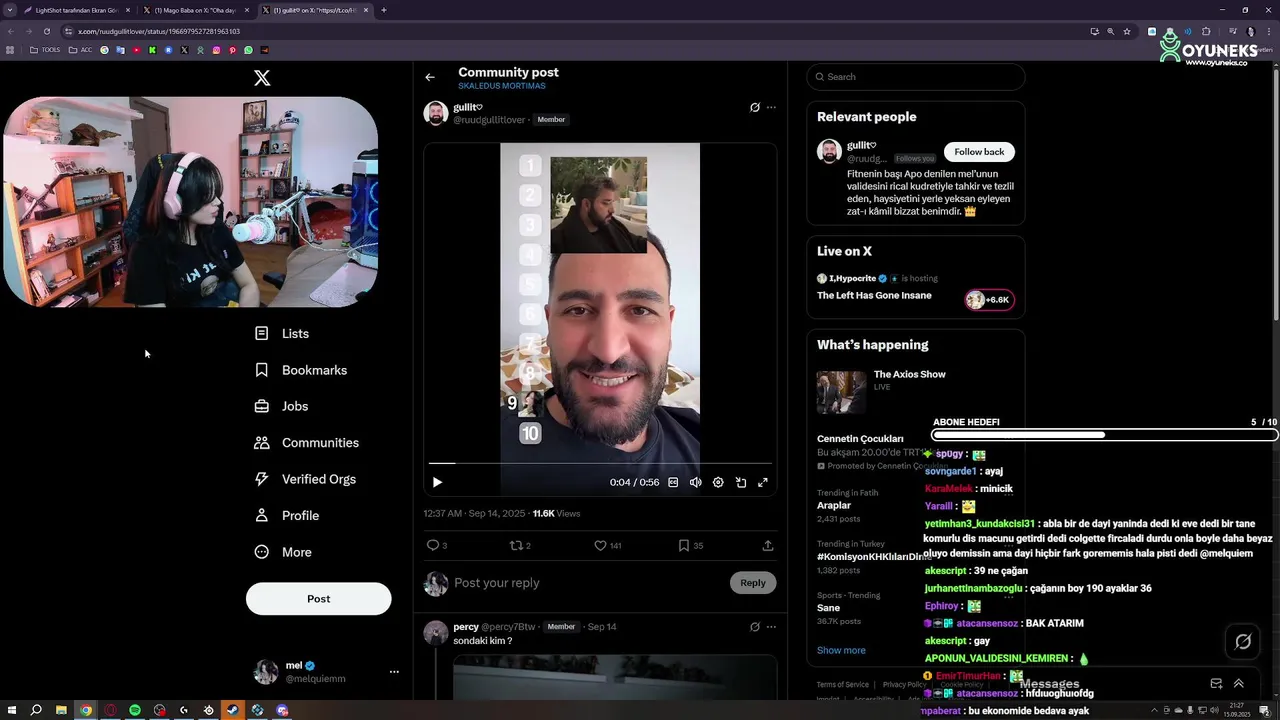Like the post with 141 likes
Viewport: 1280px width, 720px height.
click(600, 545)
